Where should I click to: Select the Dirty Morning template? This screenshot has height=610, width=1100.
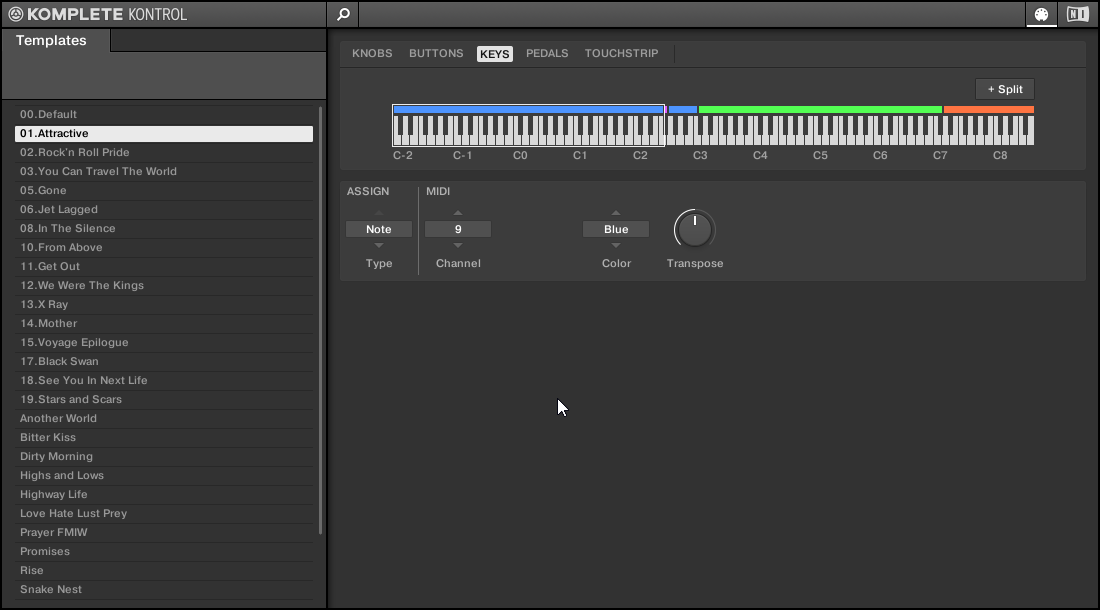point(164,456)
